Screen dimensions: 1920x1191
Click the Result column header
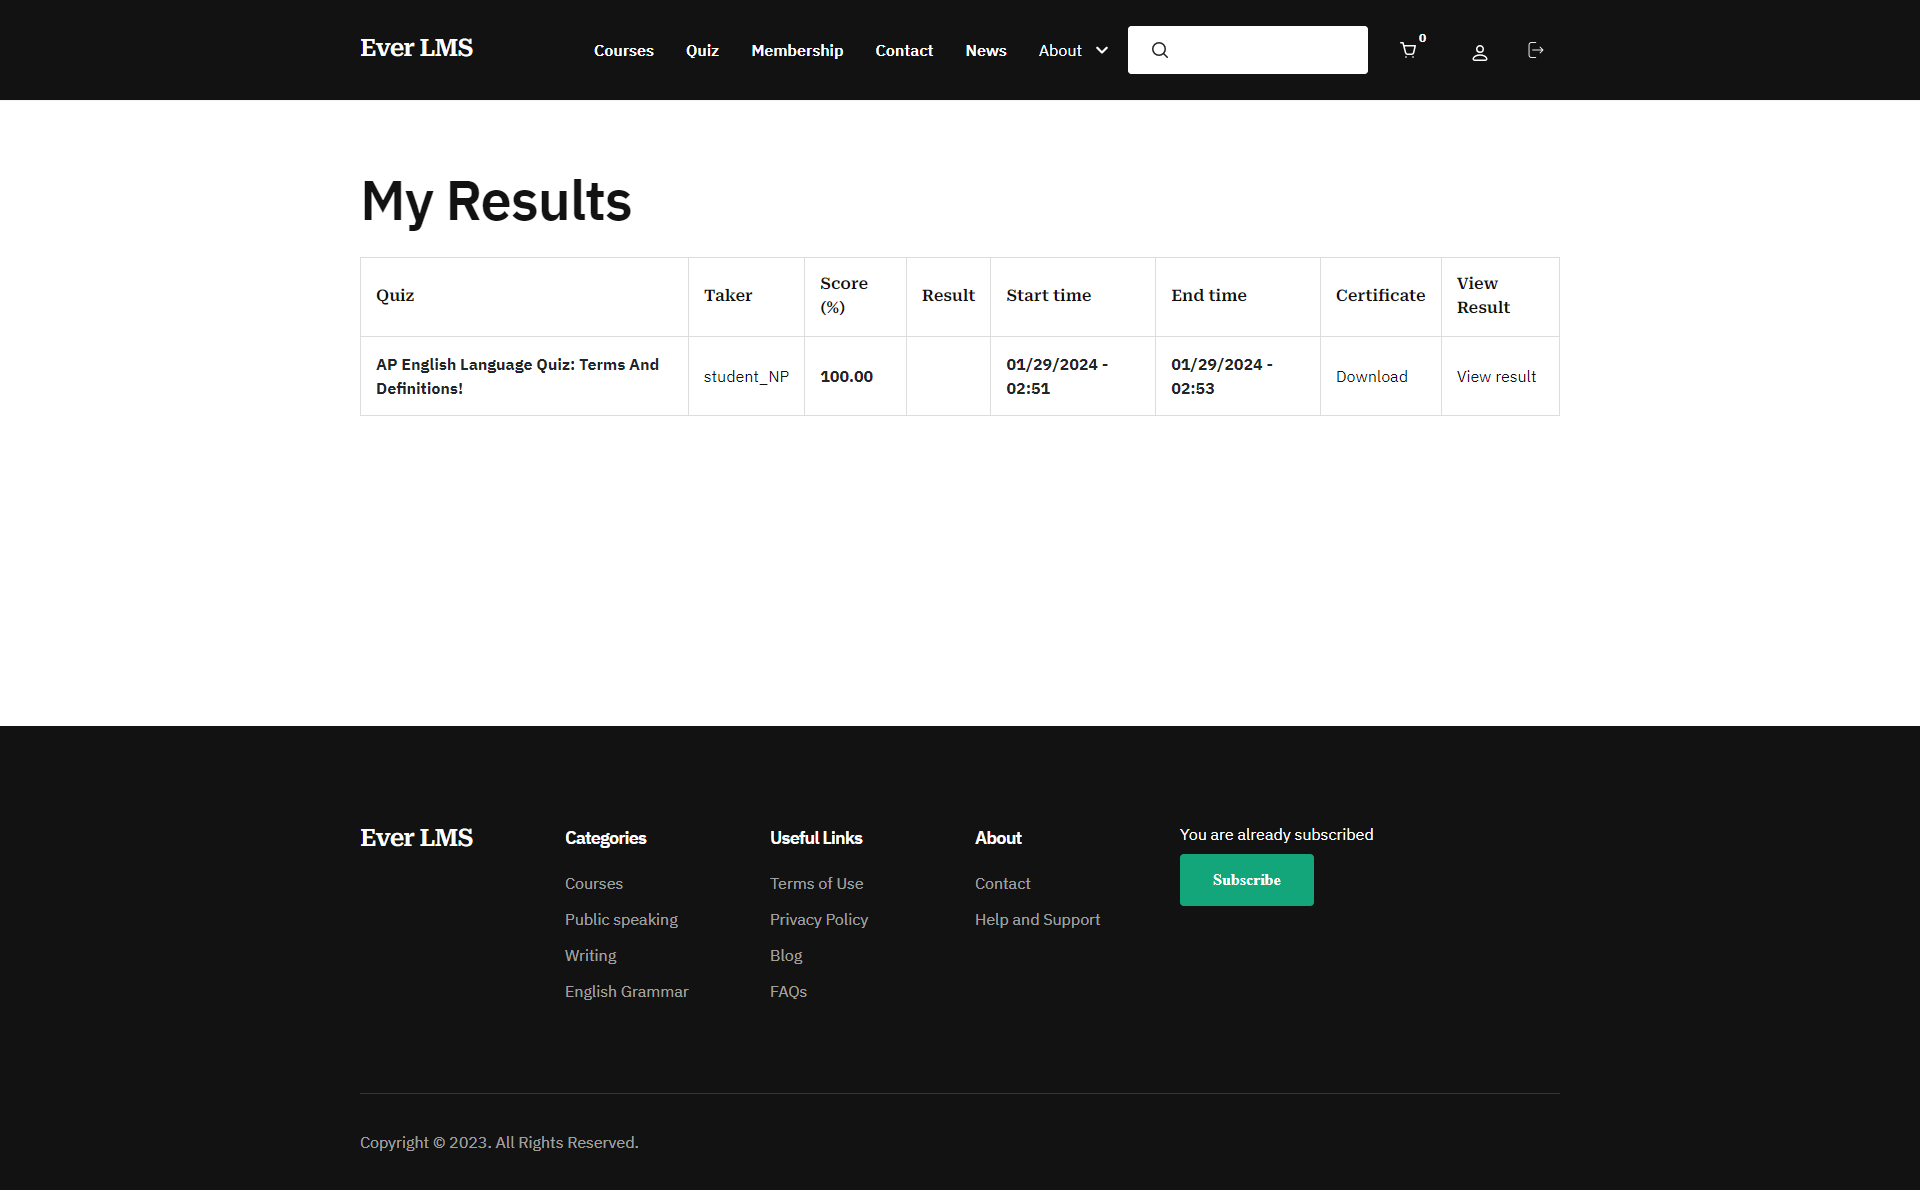pos(948,295)
